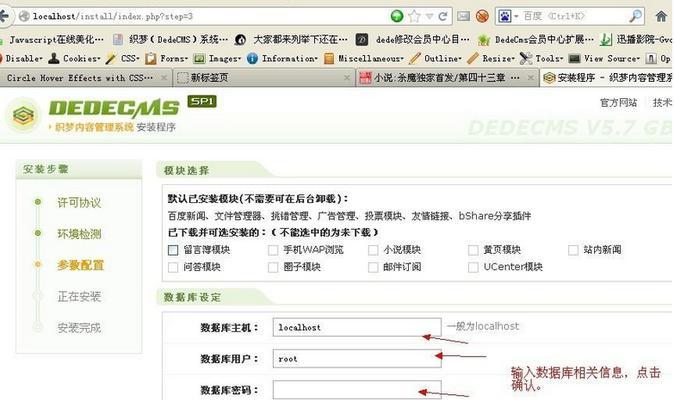The height and width of the screenshot is (400, 674).
Task: Bookmark this page with the star icon
Action: (x=414, y=16)
